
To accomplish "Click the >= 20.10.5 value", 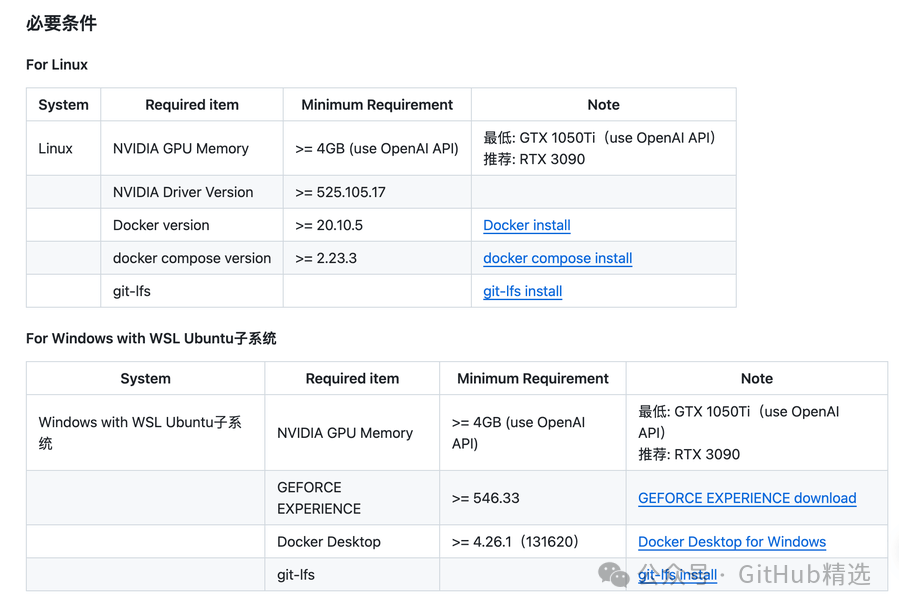I will [x=329, y=225].
